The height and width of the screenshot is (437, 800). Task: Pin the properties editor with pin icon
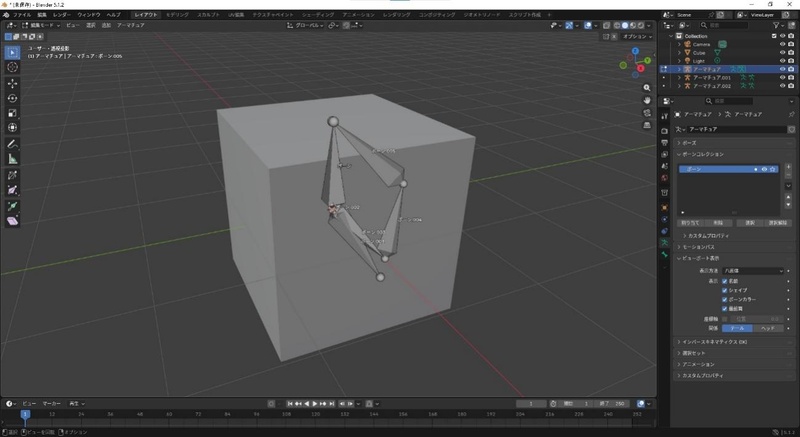click(791, 114)
